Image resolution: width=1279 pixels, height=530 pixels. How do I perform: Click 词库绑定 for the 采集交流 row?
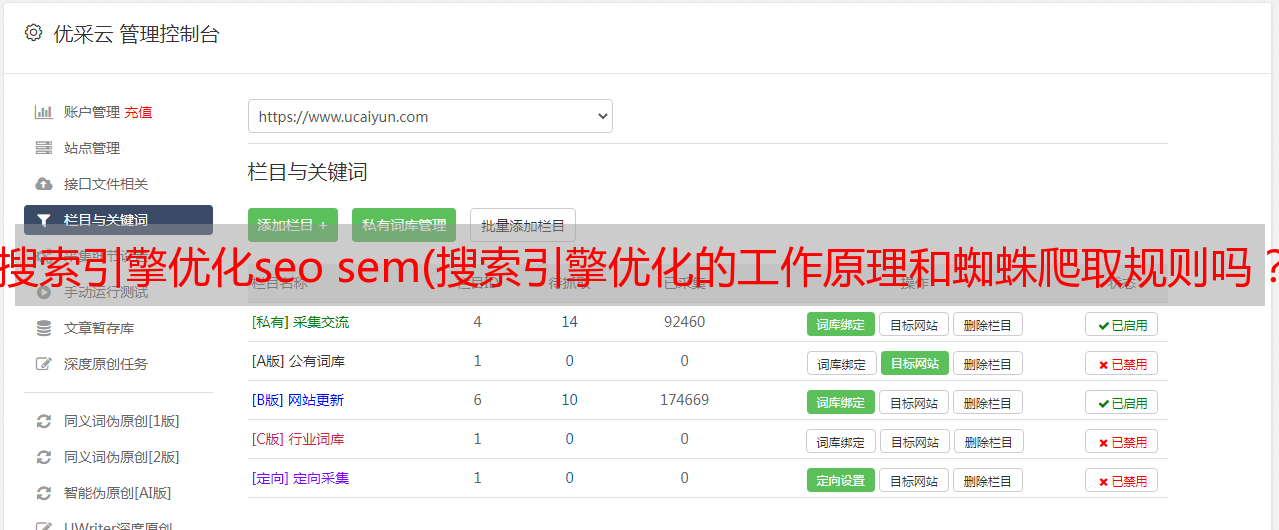coord(841,324)
